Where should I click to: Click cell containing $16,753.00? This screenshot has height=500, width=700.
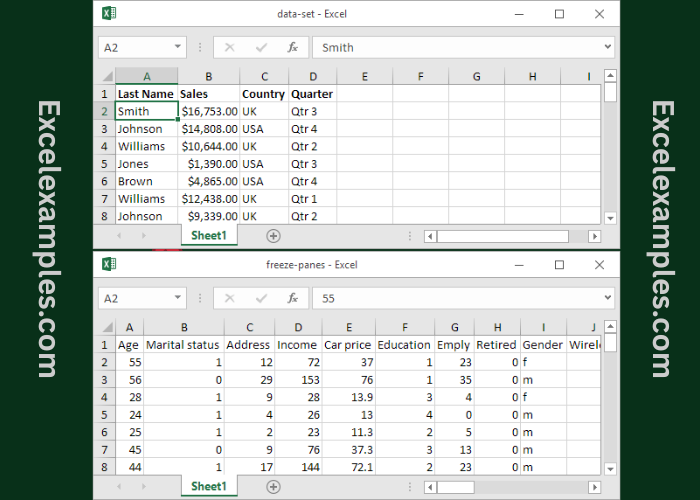pos(209,111)
